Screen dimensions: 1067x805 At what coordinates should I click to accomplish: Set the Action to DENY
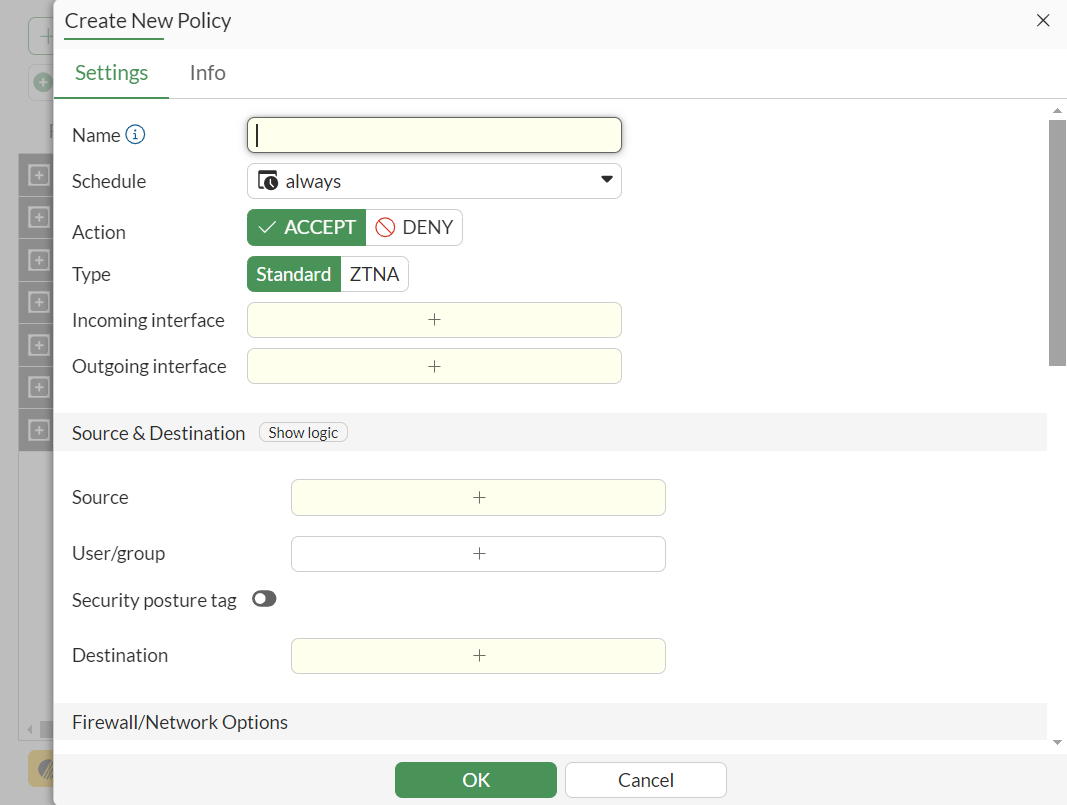point(414,227)
